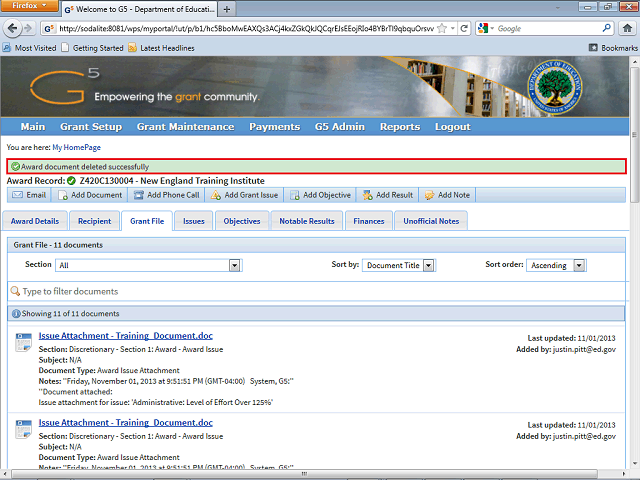
Task: Open the Firefox menu button dropdown
Action: 29,5
